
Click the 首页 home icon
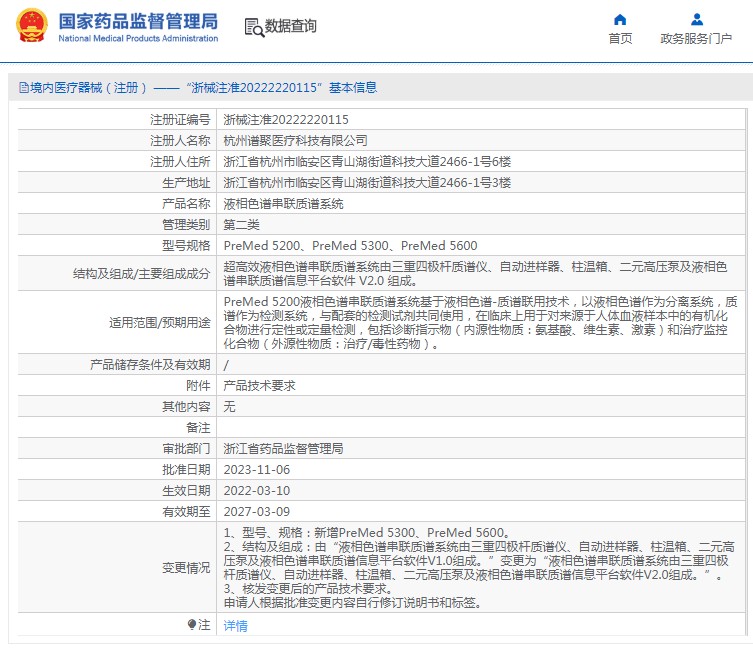point(620,20)
